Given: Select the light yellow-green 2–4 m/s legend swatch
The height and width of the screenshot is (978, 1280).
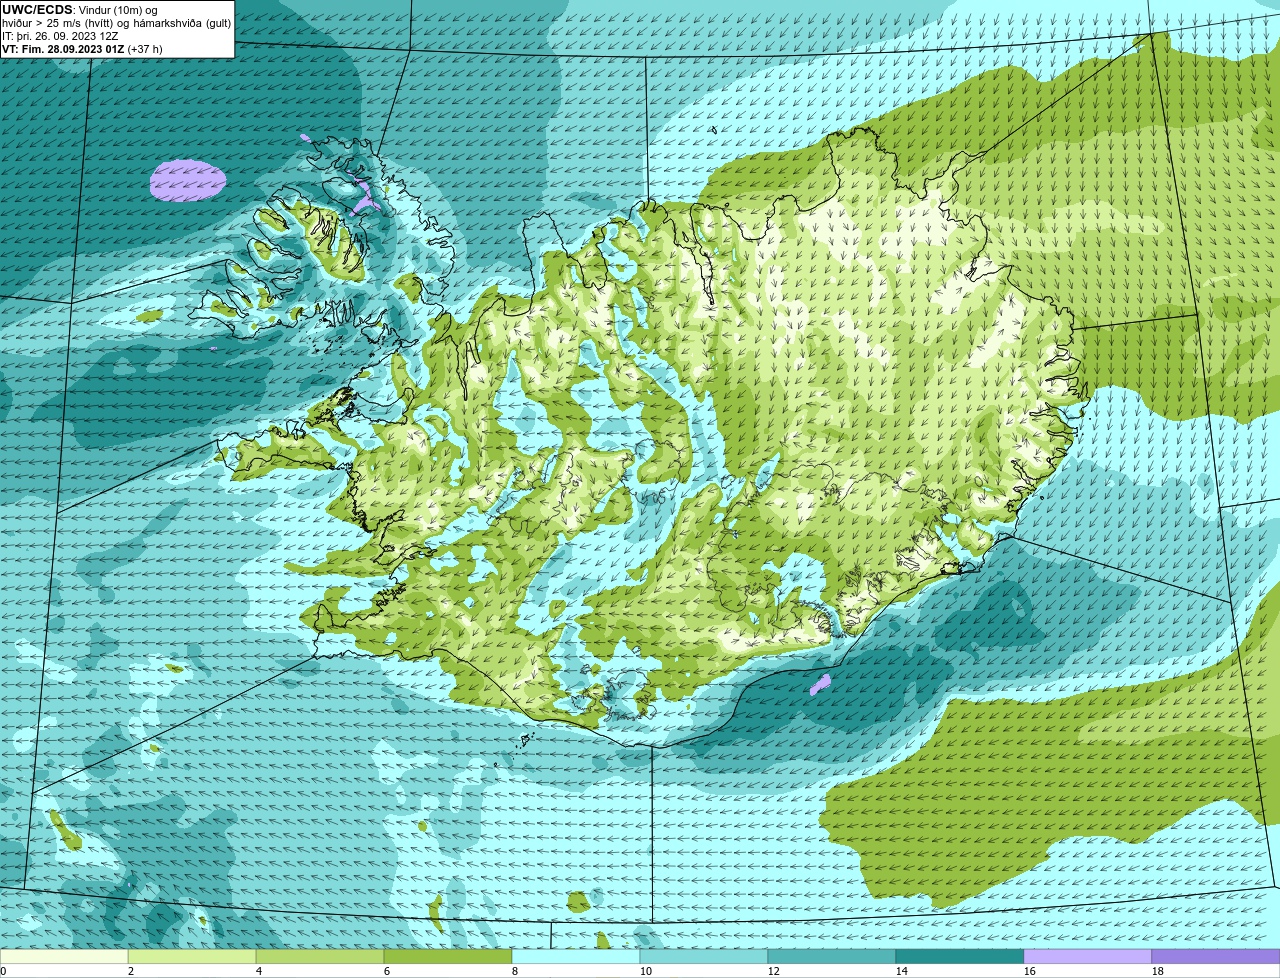Looking at the screenshot, I should coord(192,956).
